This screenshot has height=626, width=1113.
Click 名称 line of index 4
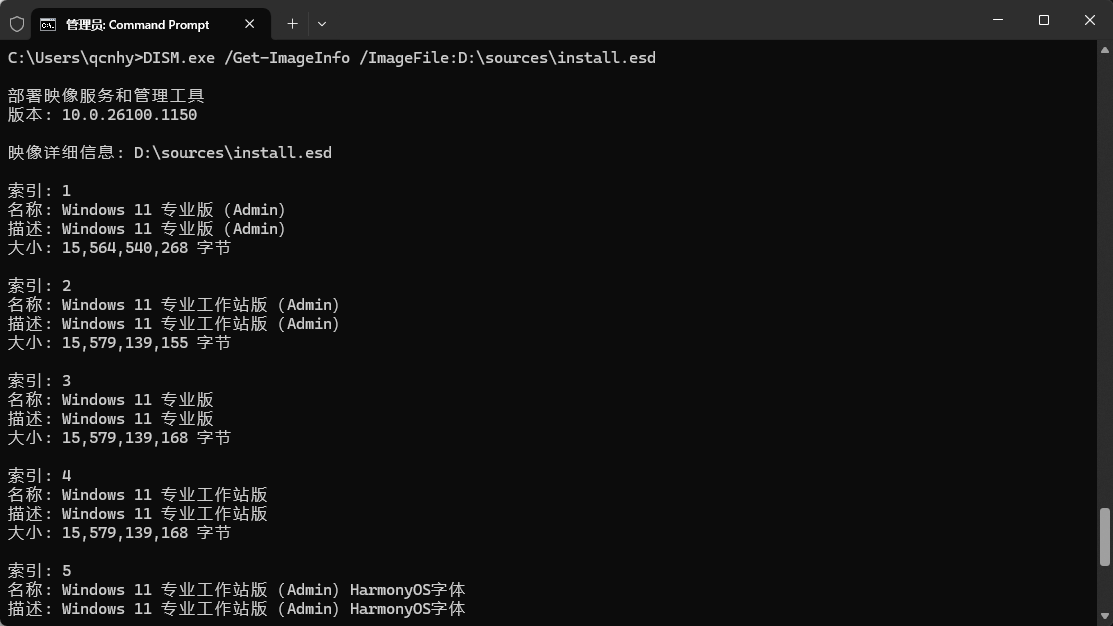click(138, 495)
